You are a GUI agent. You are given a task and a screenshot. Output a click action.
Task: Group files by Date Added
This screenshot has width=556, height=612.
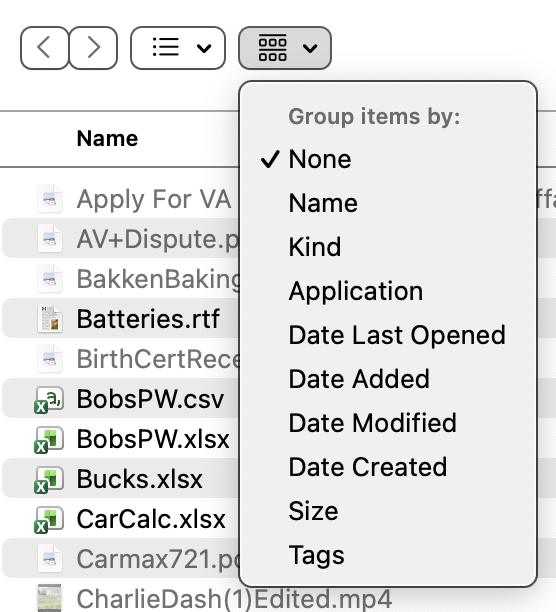(x=359, y=379)
